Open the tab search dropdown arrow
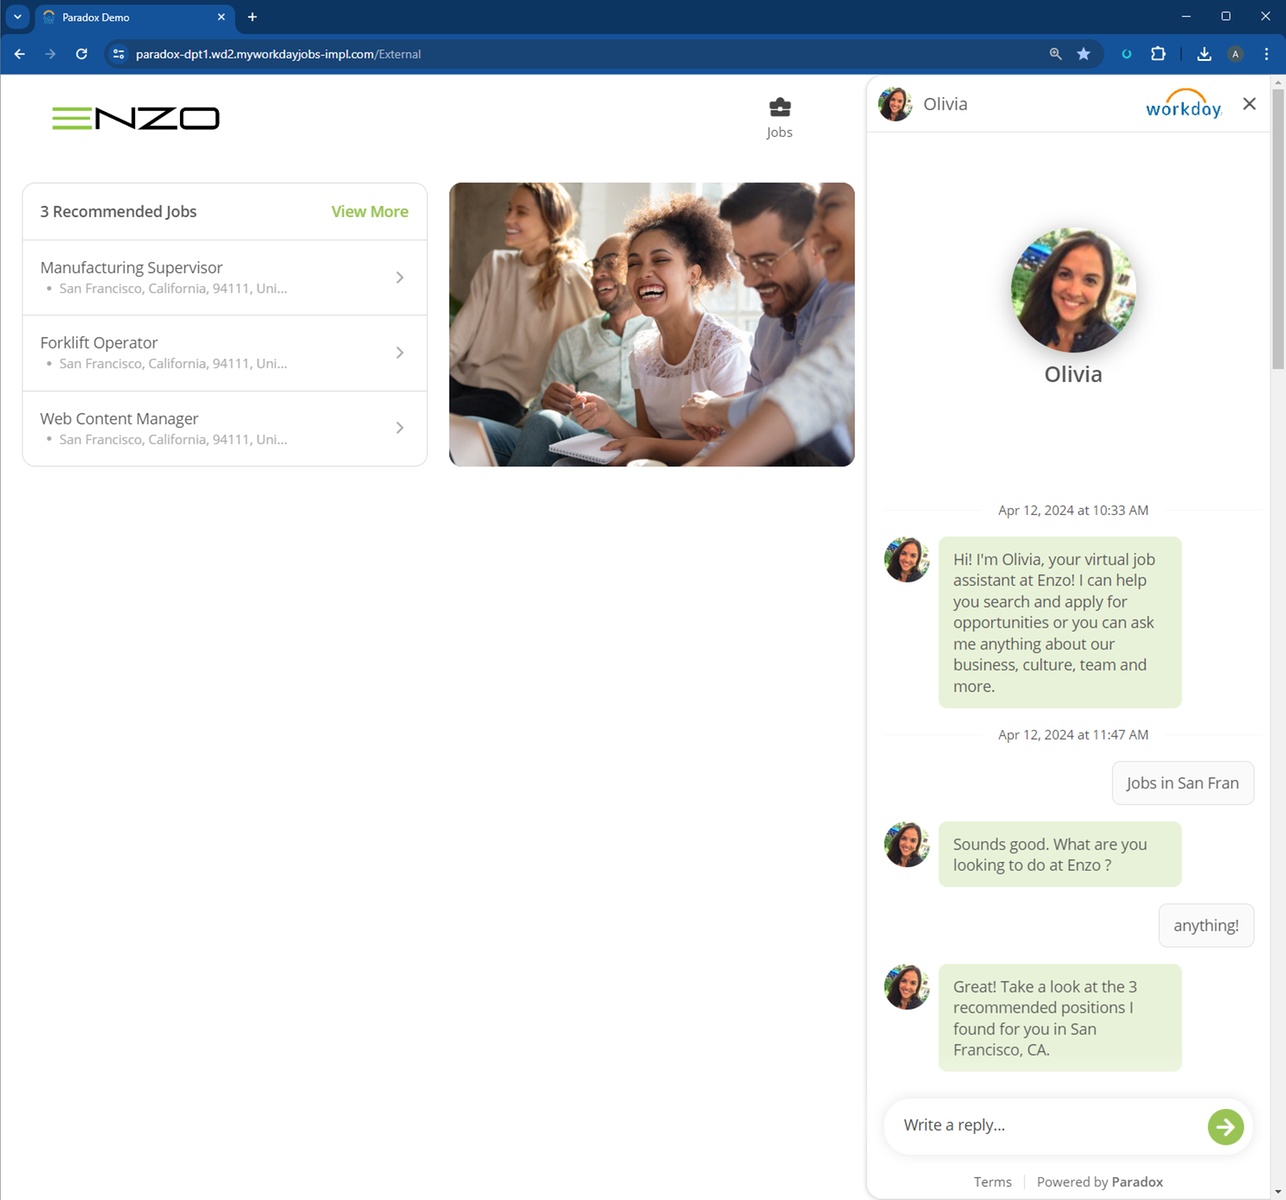Viewport: 1286px width, 1200px height. pyautogui.click(x=15, y=17)
